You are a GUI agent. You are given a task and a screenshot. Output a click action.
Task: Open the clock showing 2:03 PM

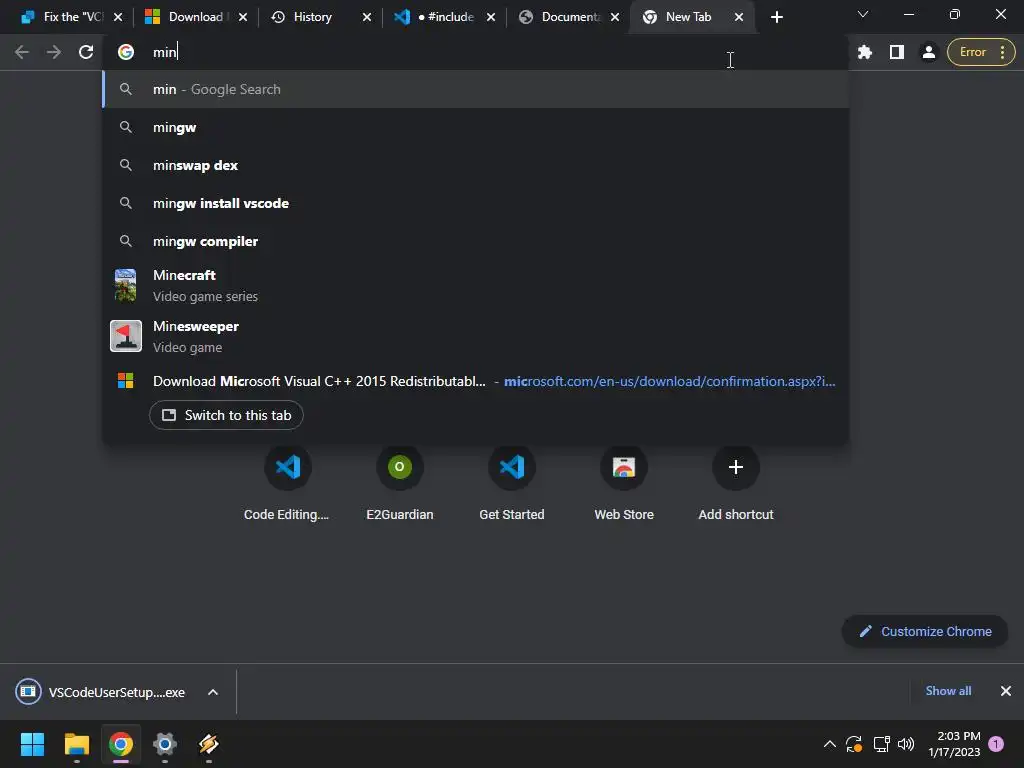pos(954,744)
